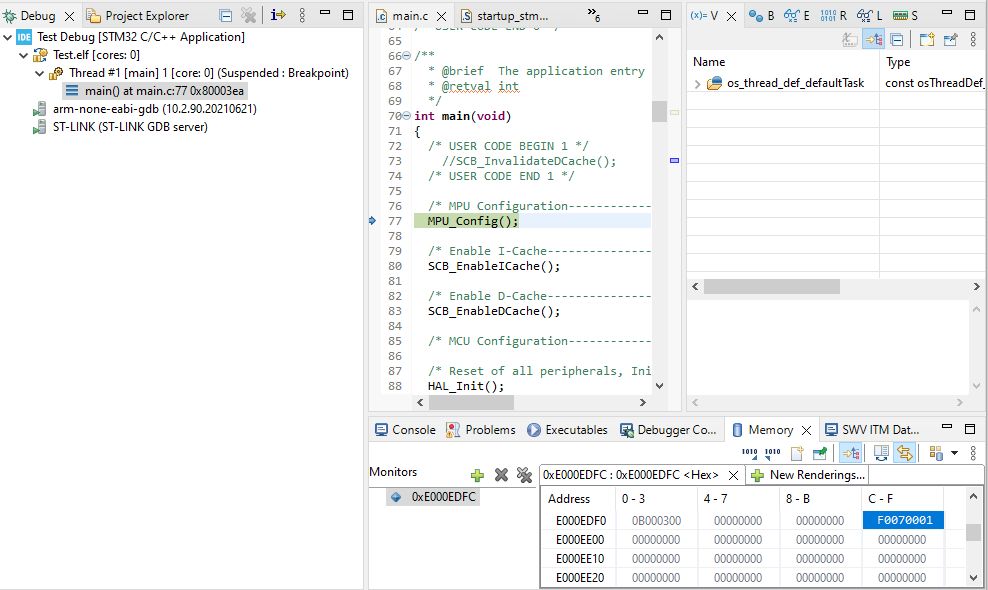
Task: Collapse all in Debug view
Action: (x=226, y=16)
